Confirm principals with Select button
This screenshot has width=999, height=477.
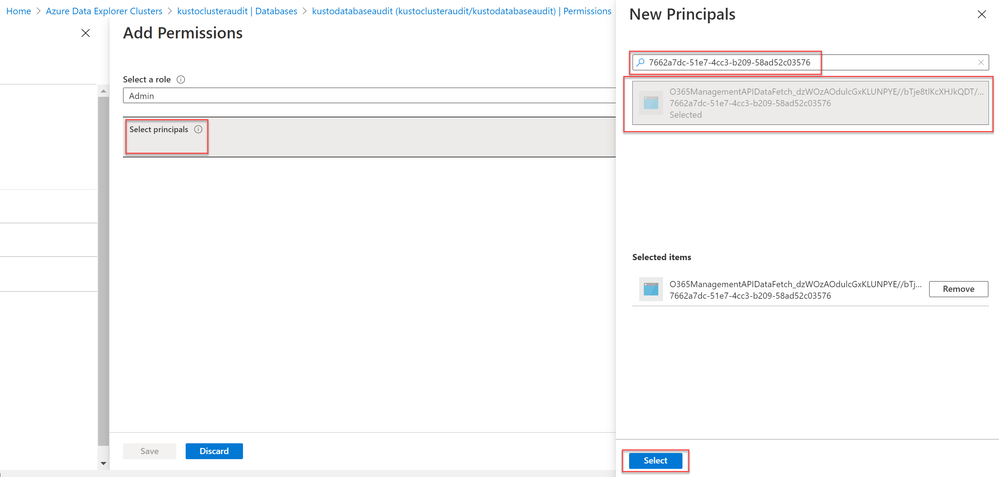click(656, 460)
